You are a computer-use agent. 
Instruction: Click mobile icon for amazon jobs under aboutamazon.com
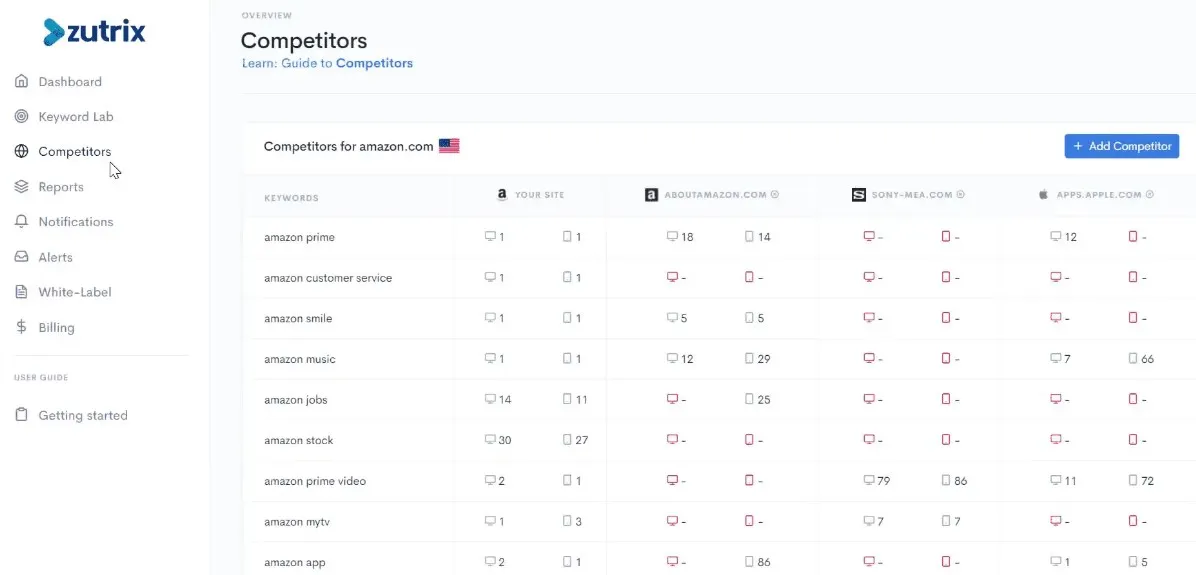point(749,399)
